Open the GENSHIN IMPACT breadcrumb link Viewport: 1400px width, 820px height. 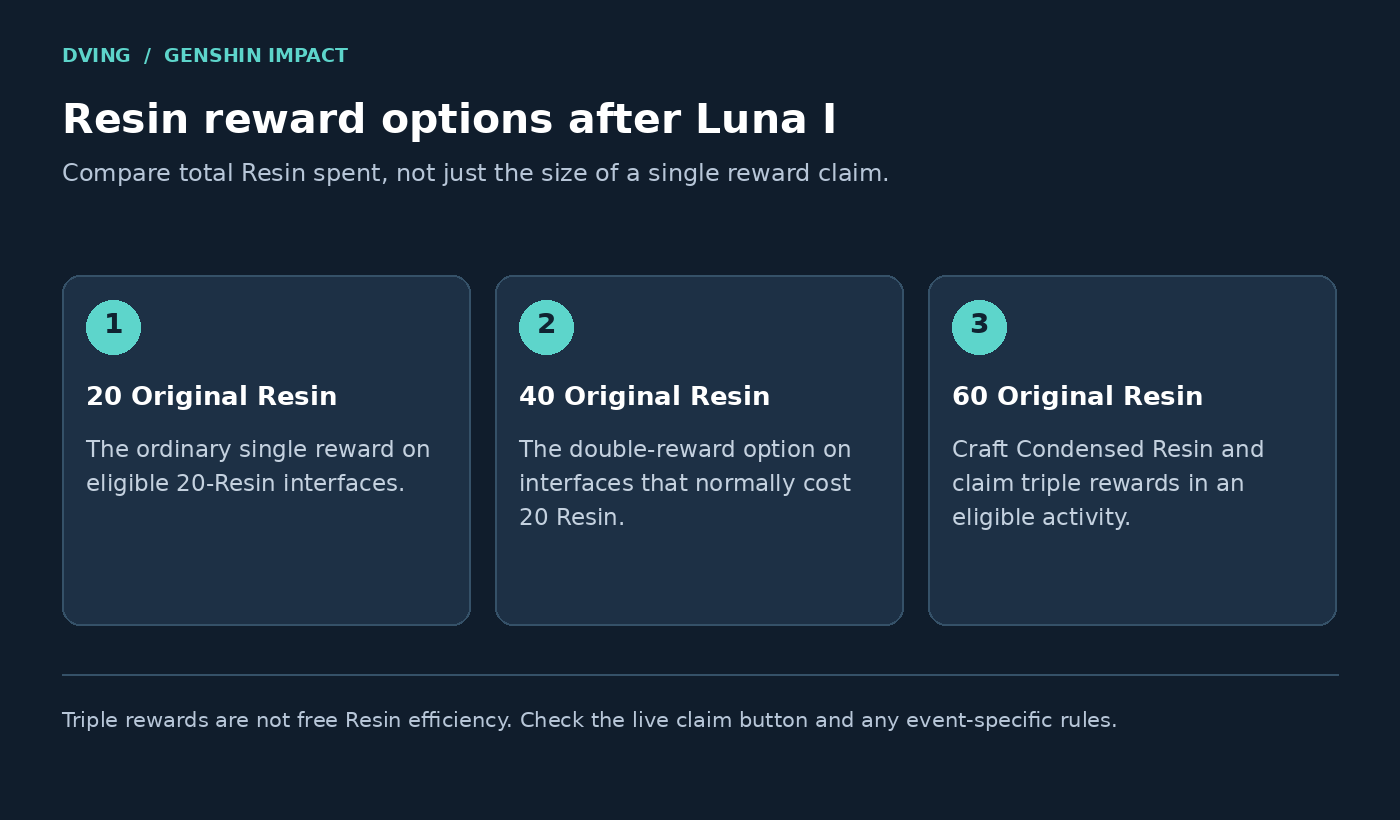pos(256,56)
